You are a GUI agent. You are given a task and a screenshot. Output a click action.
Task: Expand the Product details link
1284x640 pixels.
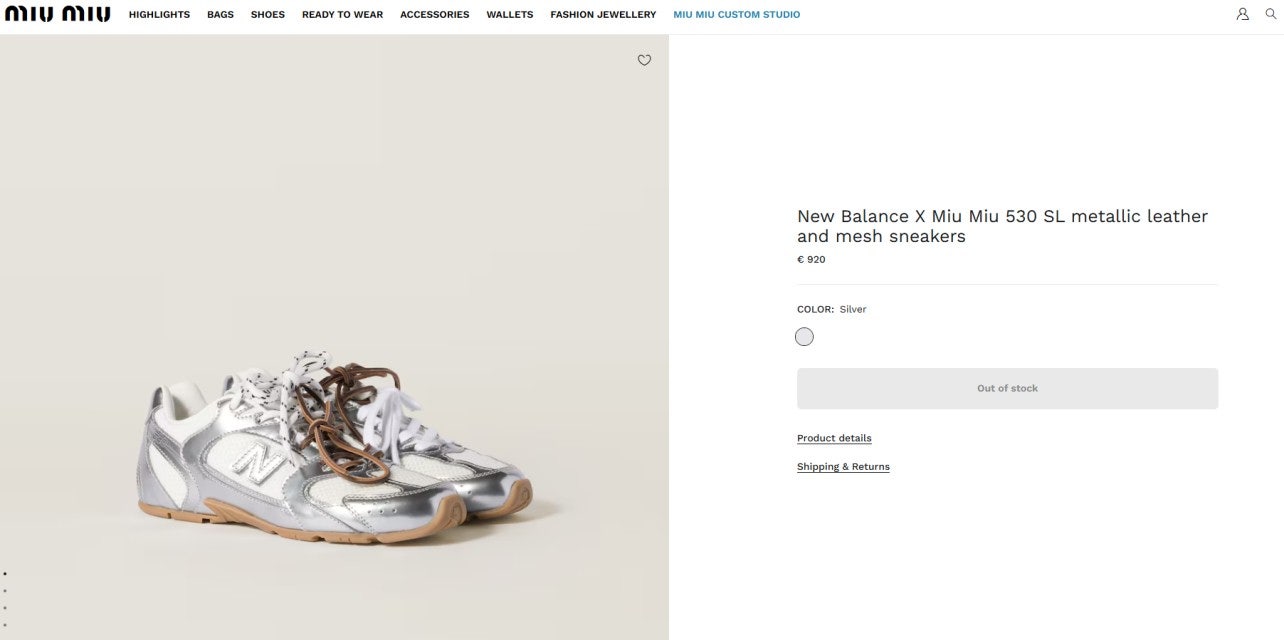point(834,438)
